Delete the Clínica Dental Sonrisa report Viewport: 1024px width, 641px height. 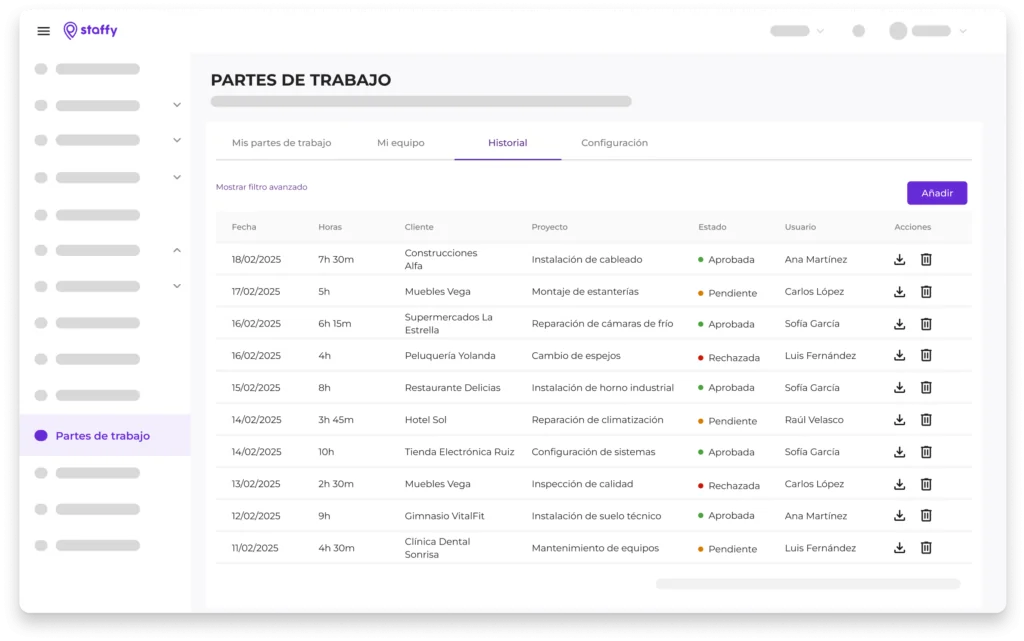926,548
